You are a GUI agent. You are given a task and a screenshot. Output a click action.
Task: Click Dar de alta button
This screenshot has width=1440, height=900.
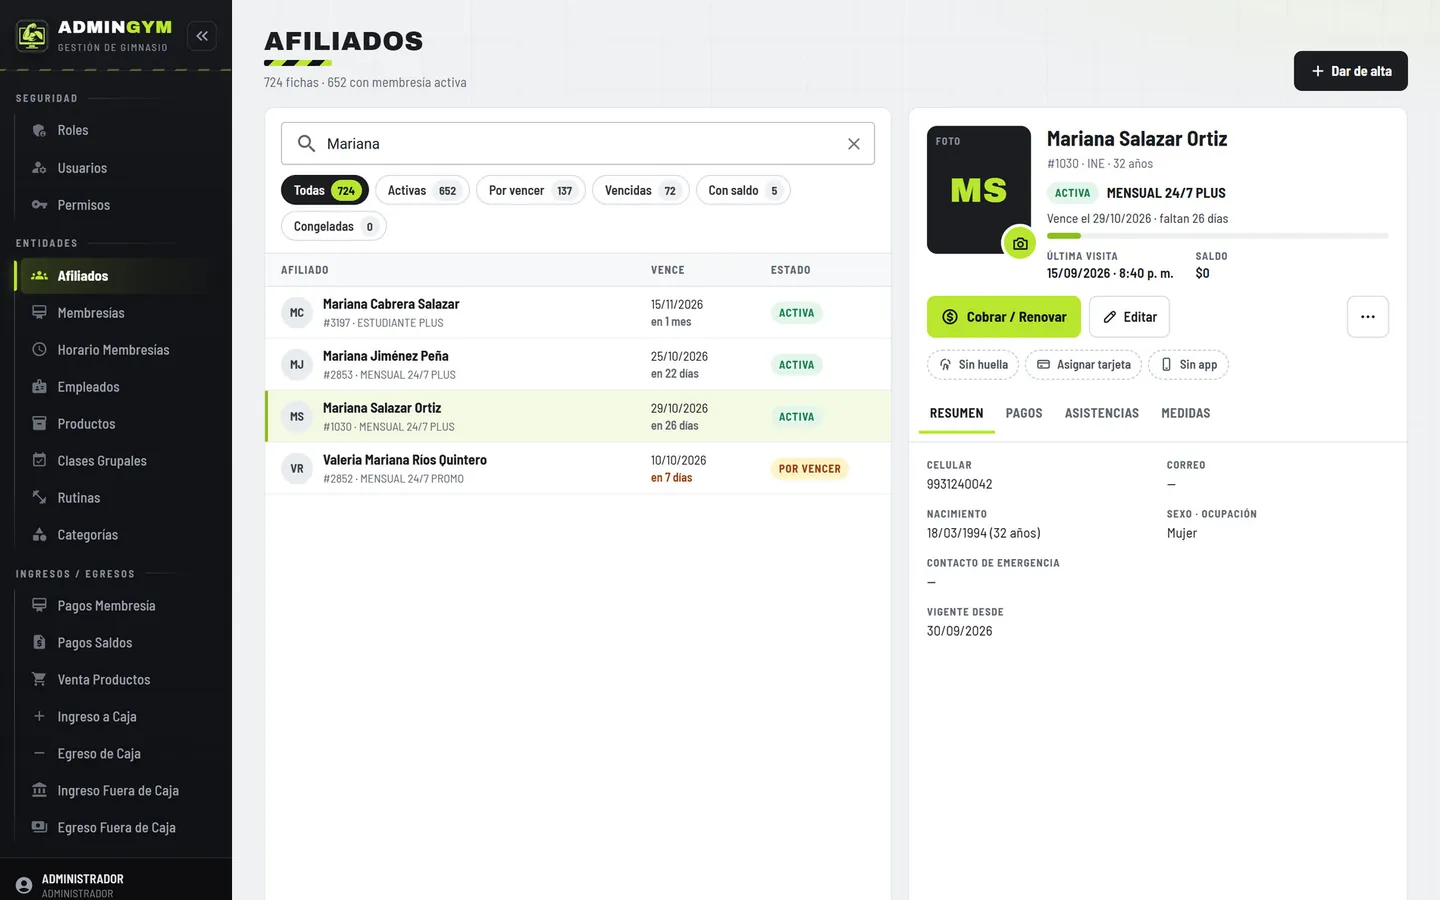click(1351, 71)
